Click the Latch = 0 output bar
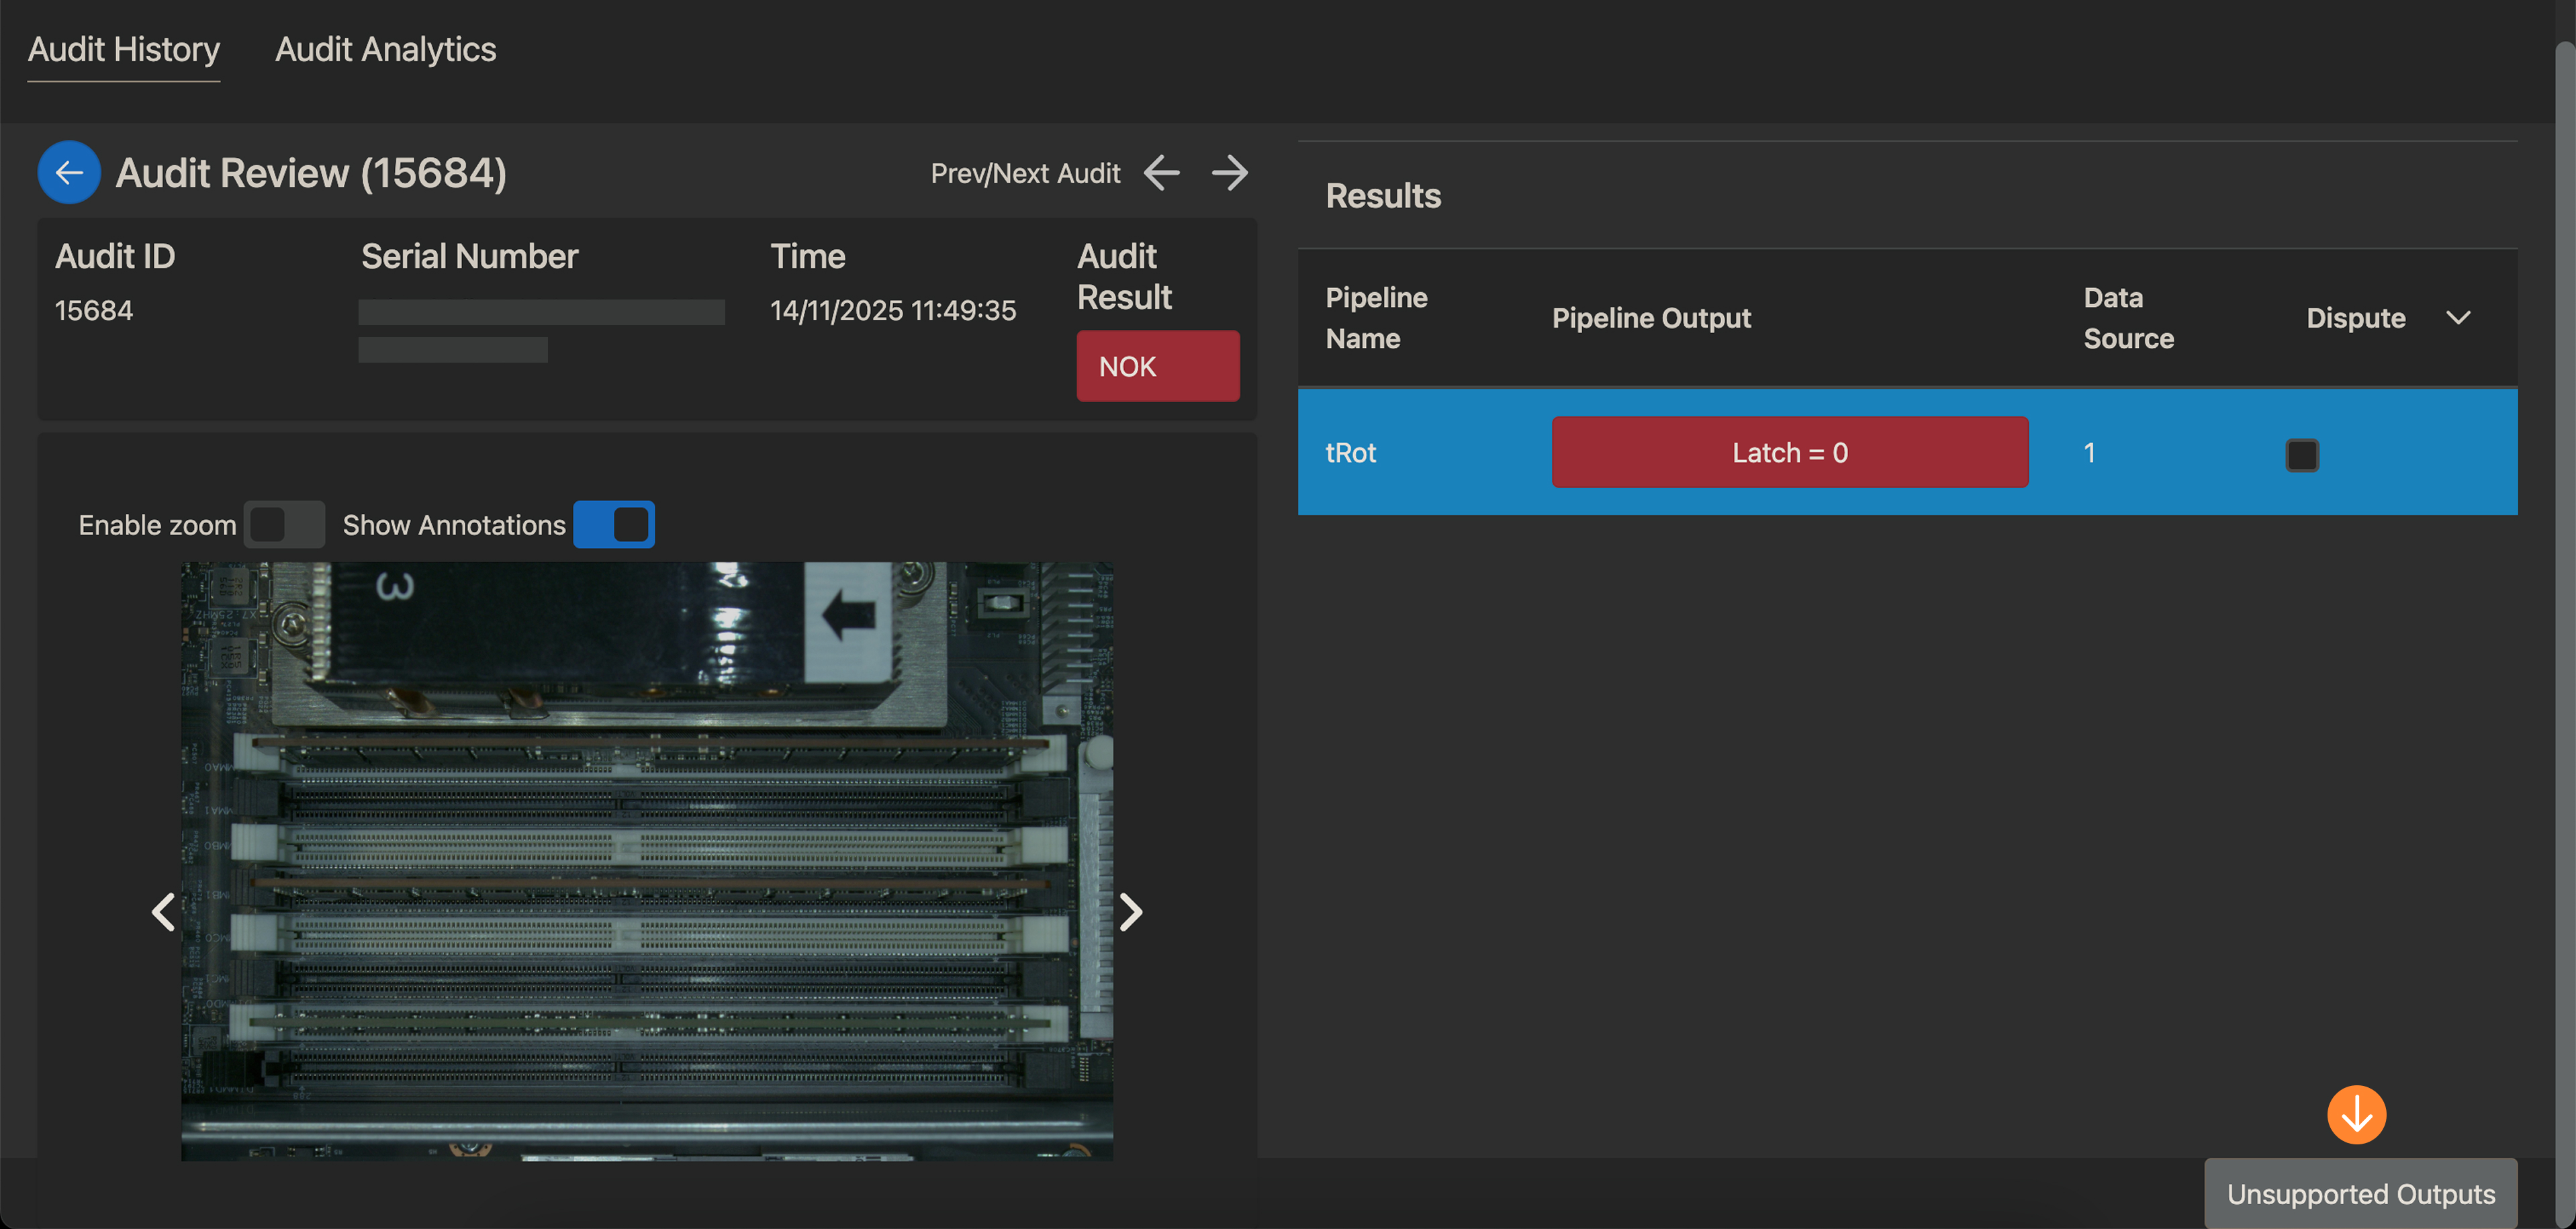The image size is (2576, 1229). [x=1789, y=452]
